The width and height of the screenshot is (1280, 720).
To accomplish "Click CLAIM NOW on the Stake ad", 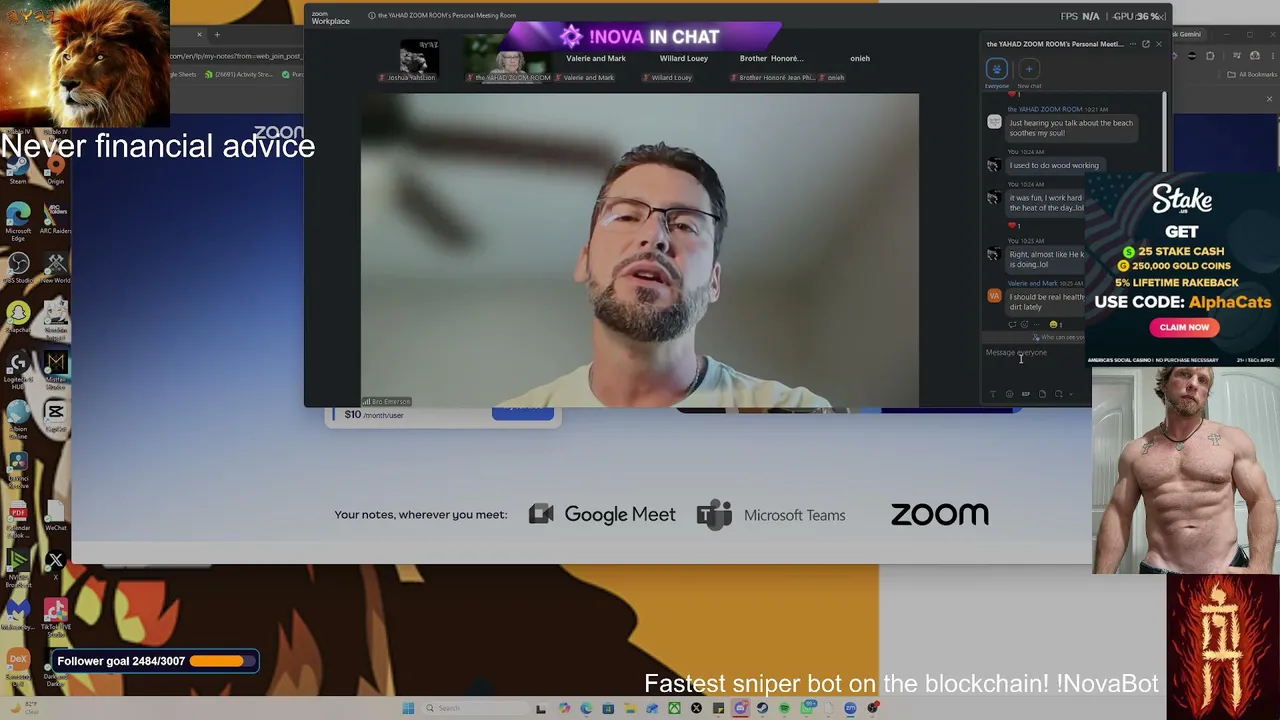I will click(1184, 327).
